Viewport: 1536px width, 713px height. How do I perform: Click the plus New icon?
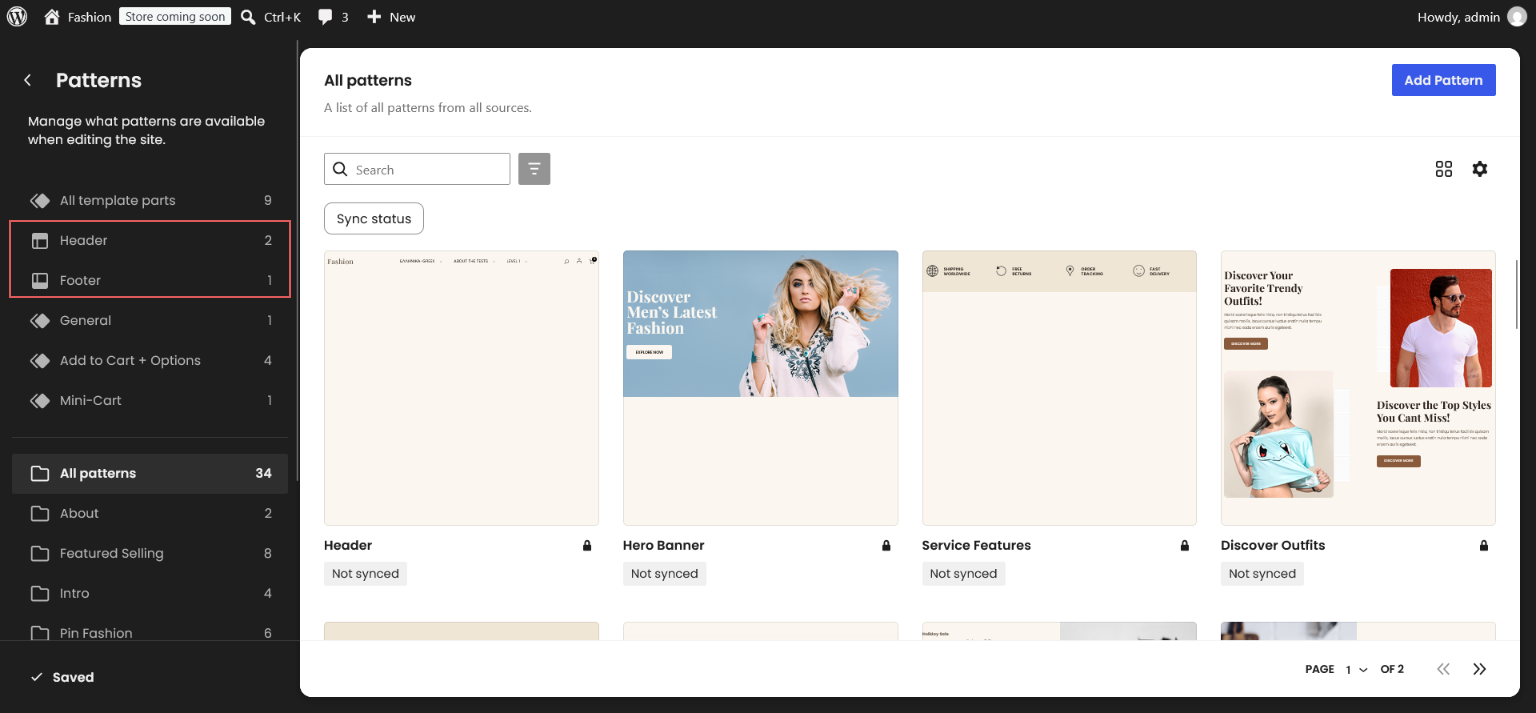click(x=374, y=17)
